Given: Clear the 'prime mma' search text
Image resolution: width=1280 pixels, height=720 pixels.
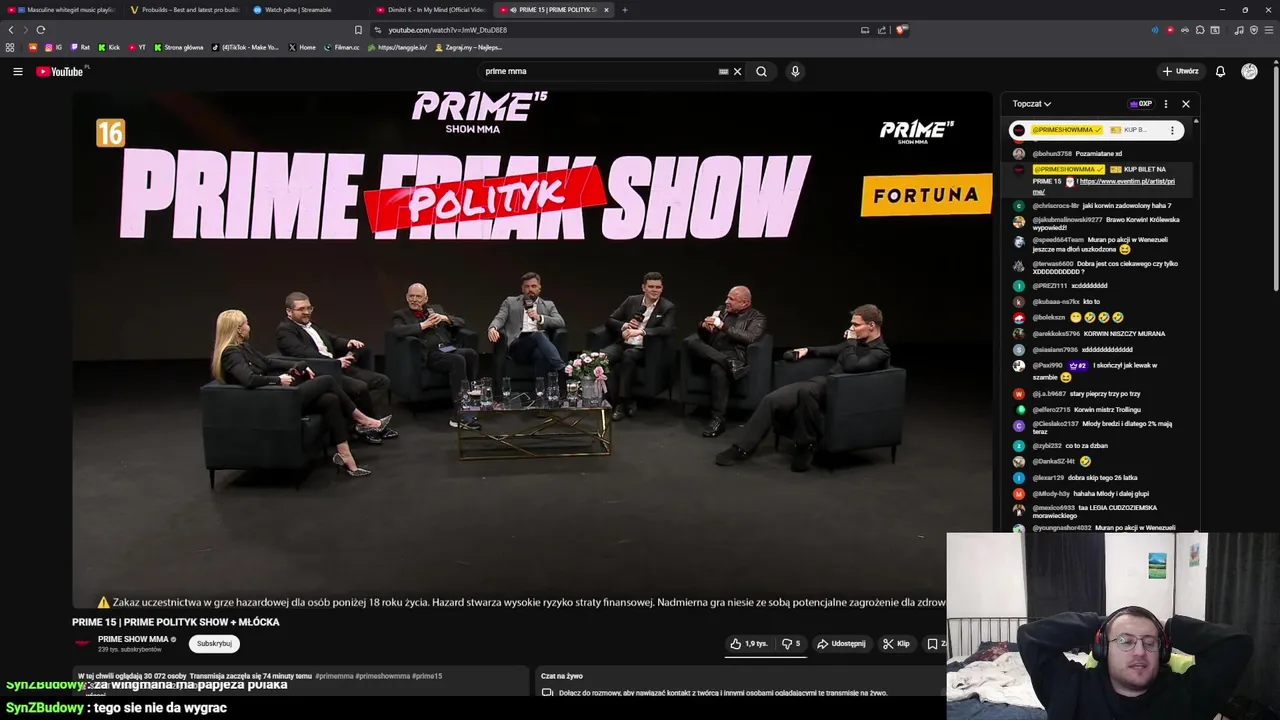Looking at the screenshot, I should [x=738, y=71].
